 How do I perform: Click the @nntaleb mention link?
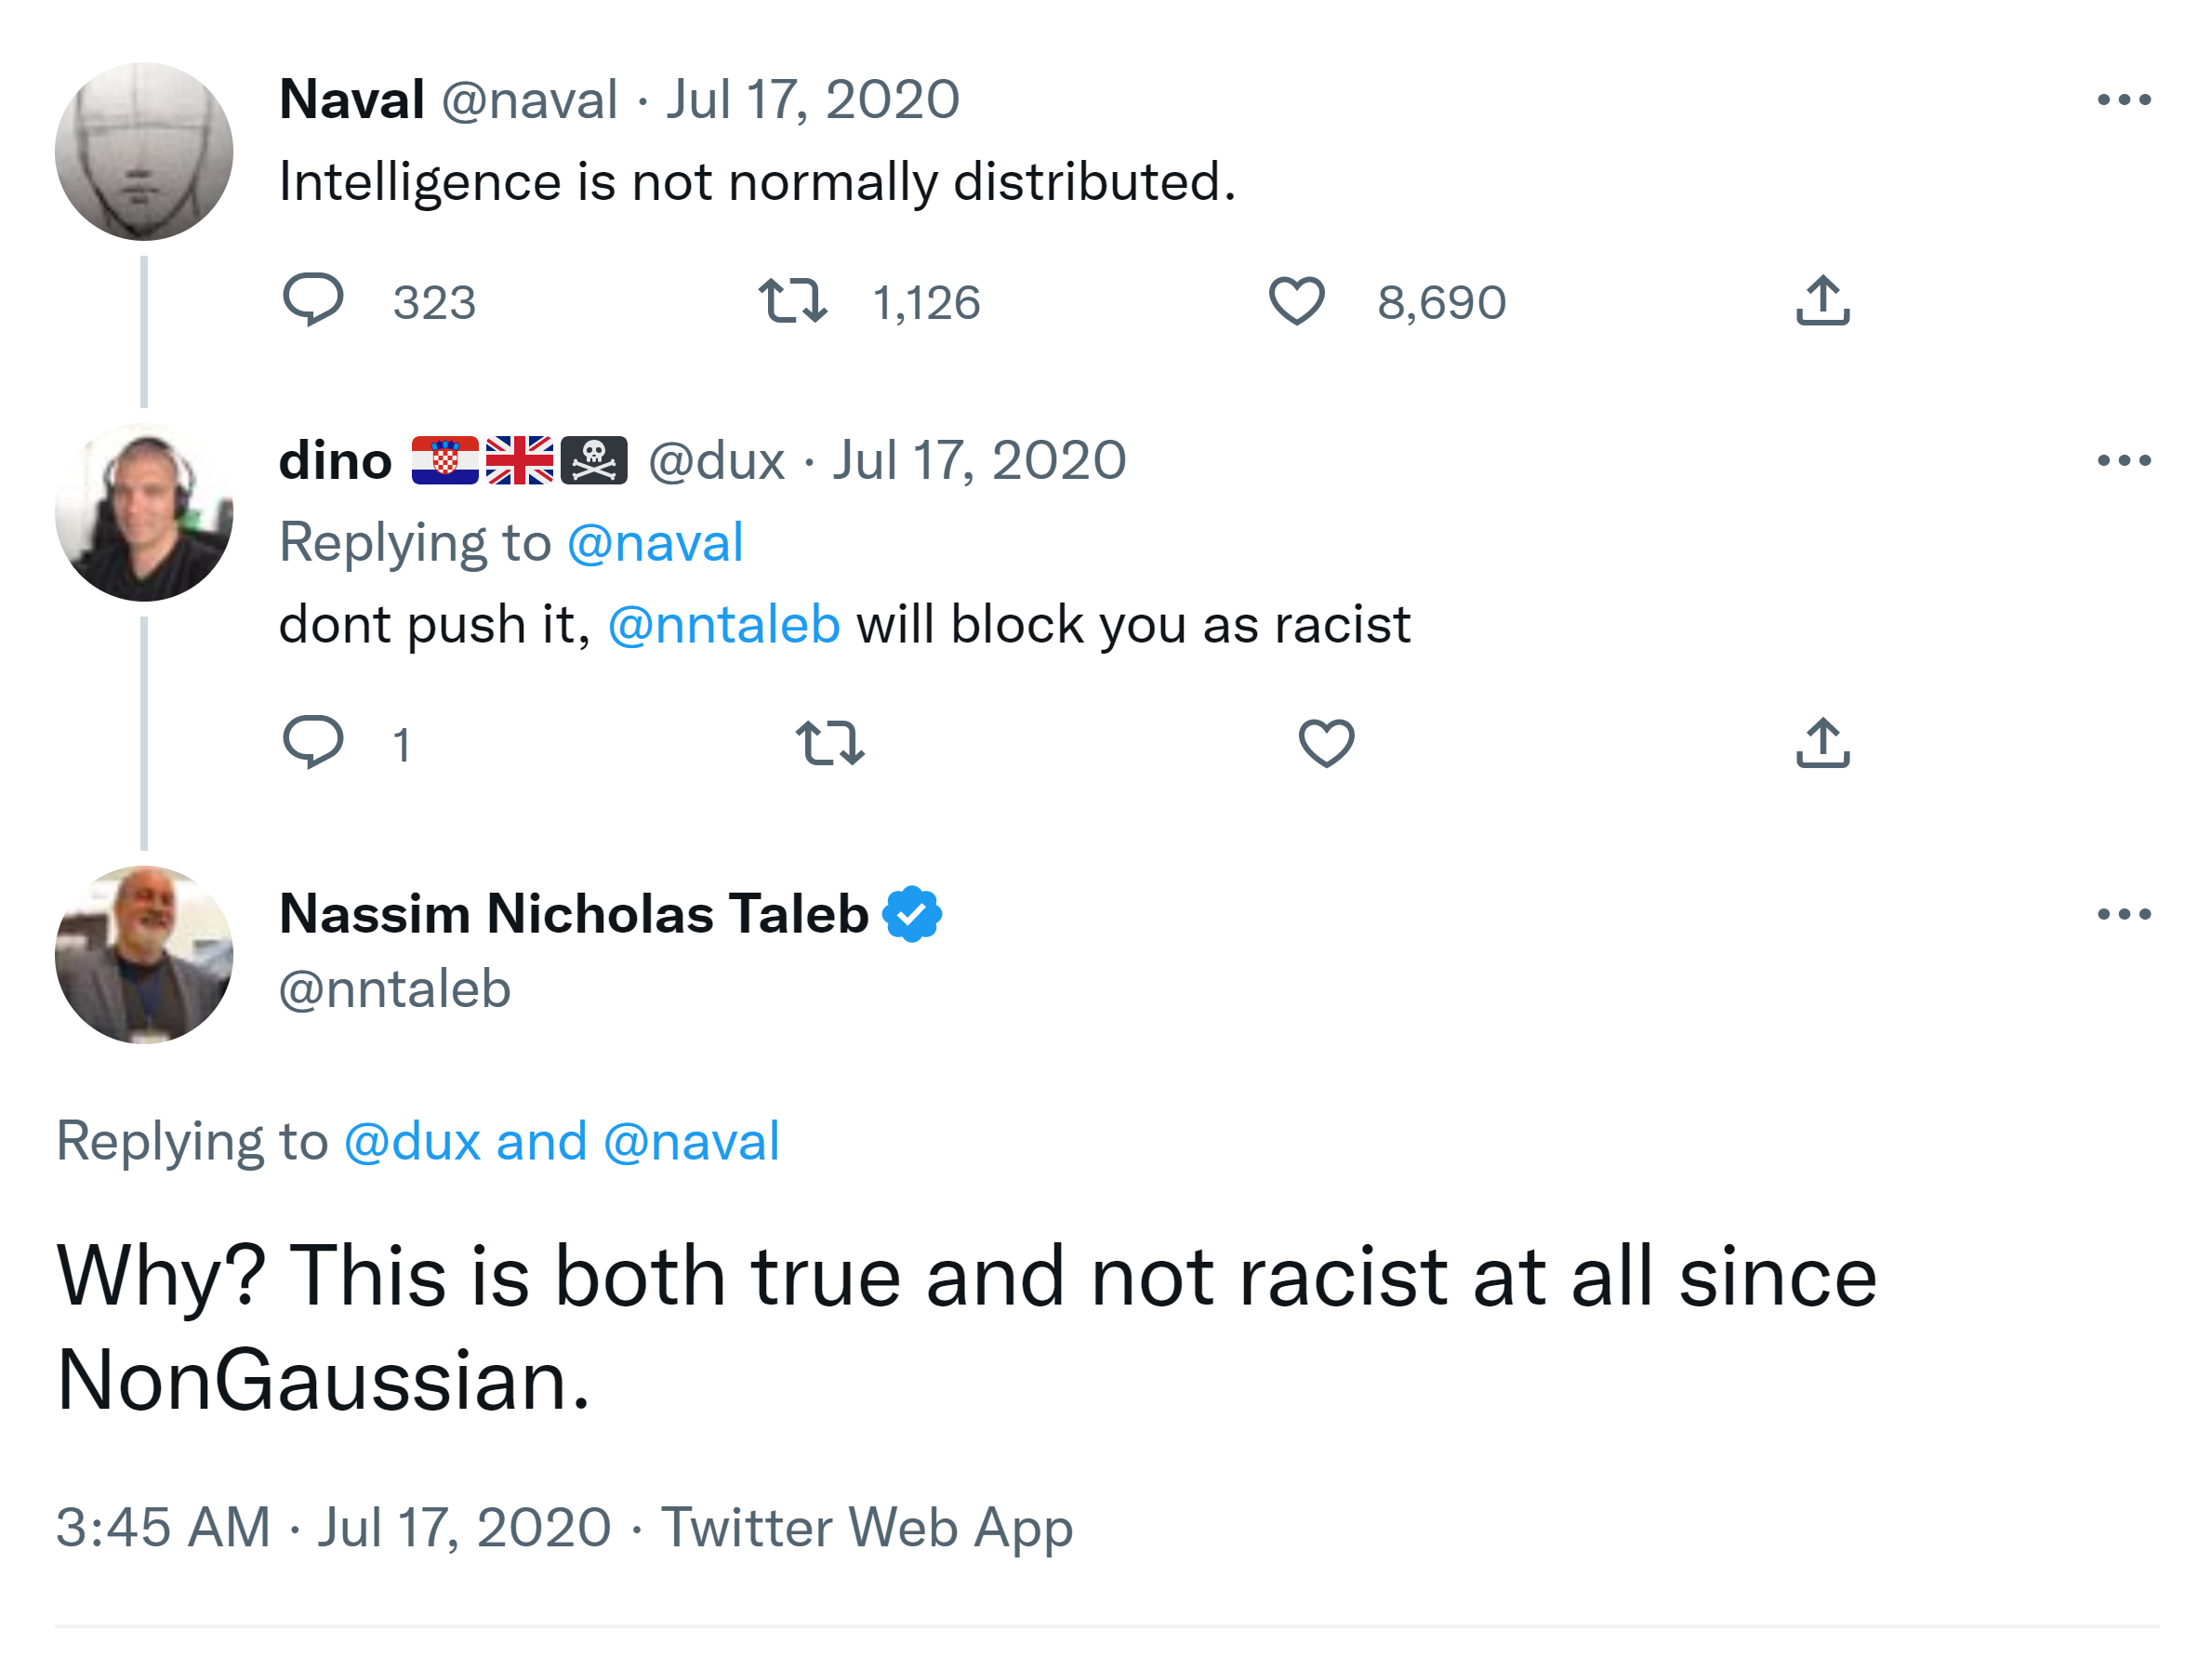[x=724, y=626]
